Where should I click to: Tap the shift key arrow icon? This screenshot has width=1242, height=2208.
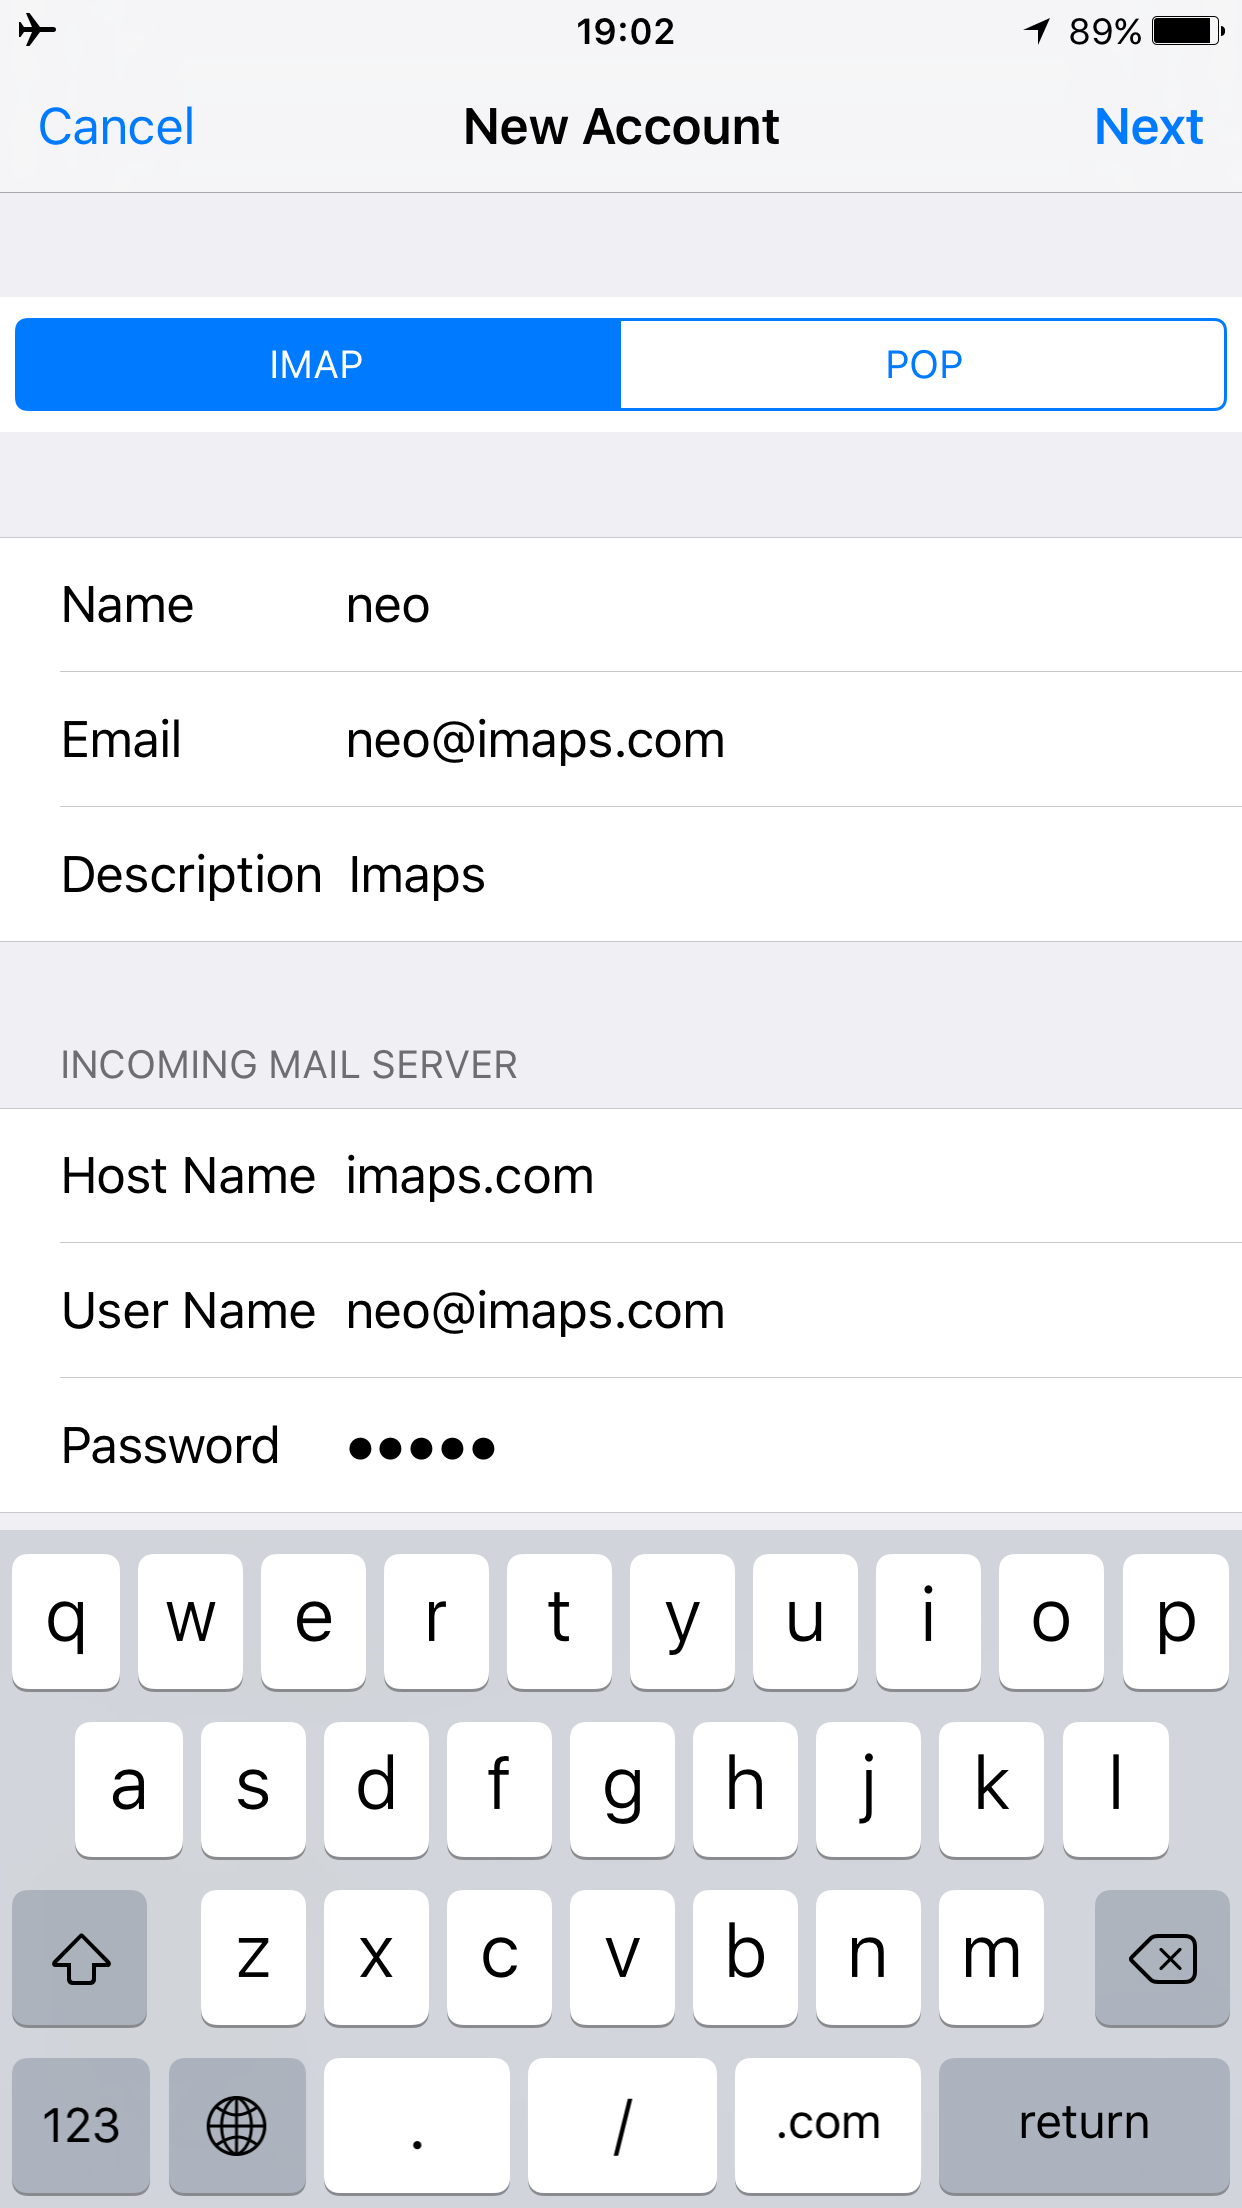80,1958
